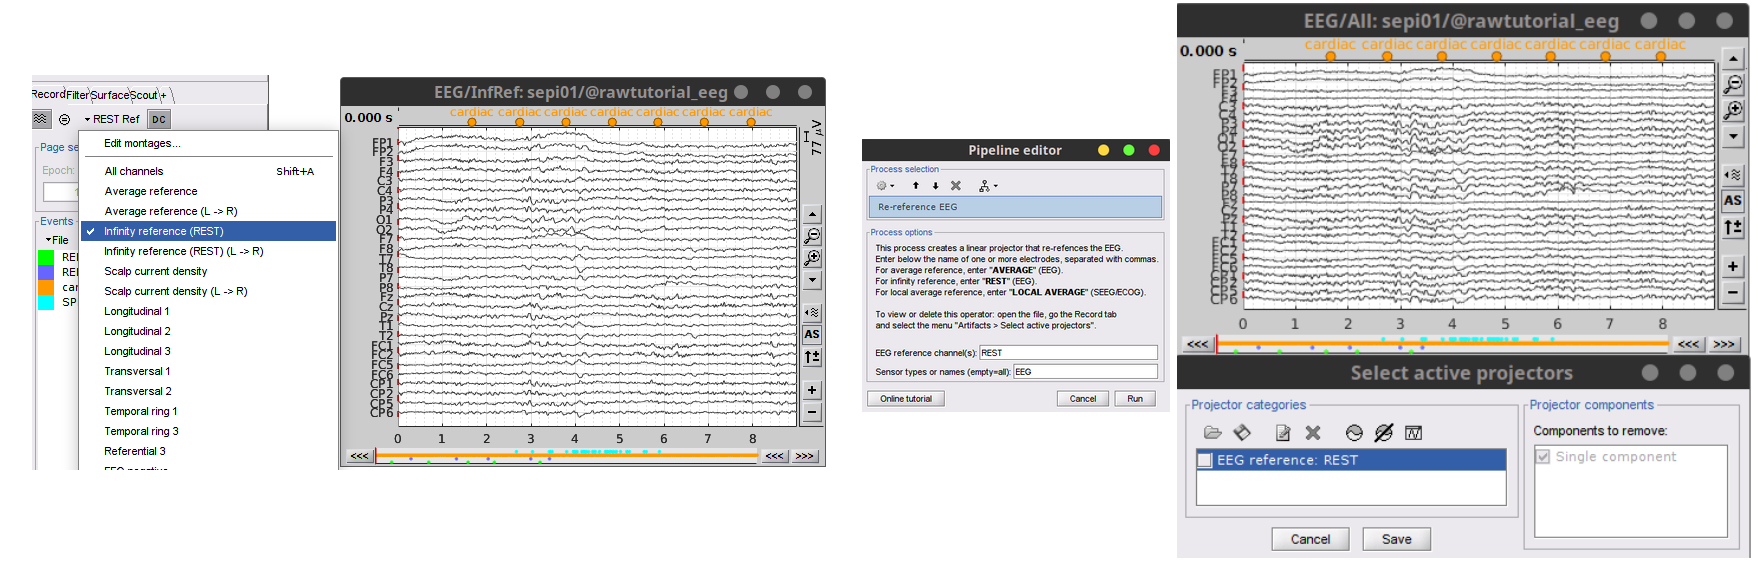Open the gear dropdown in Process selection
1758x568 pixels.
(x=885, y=186)
